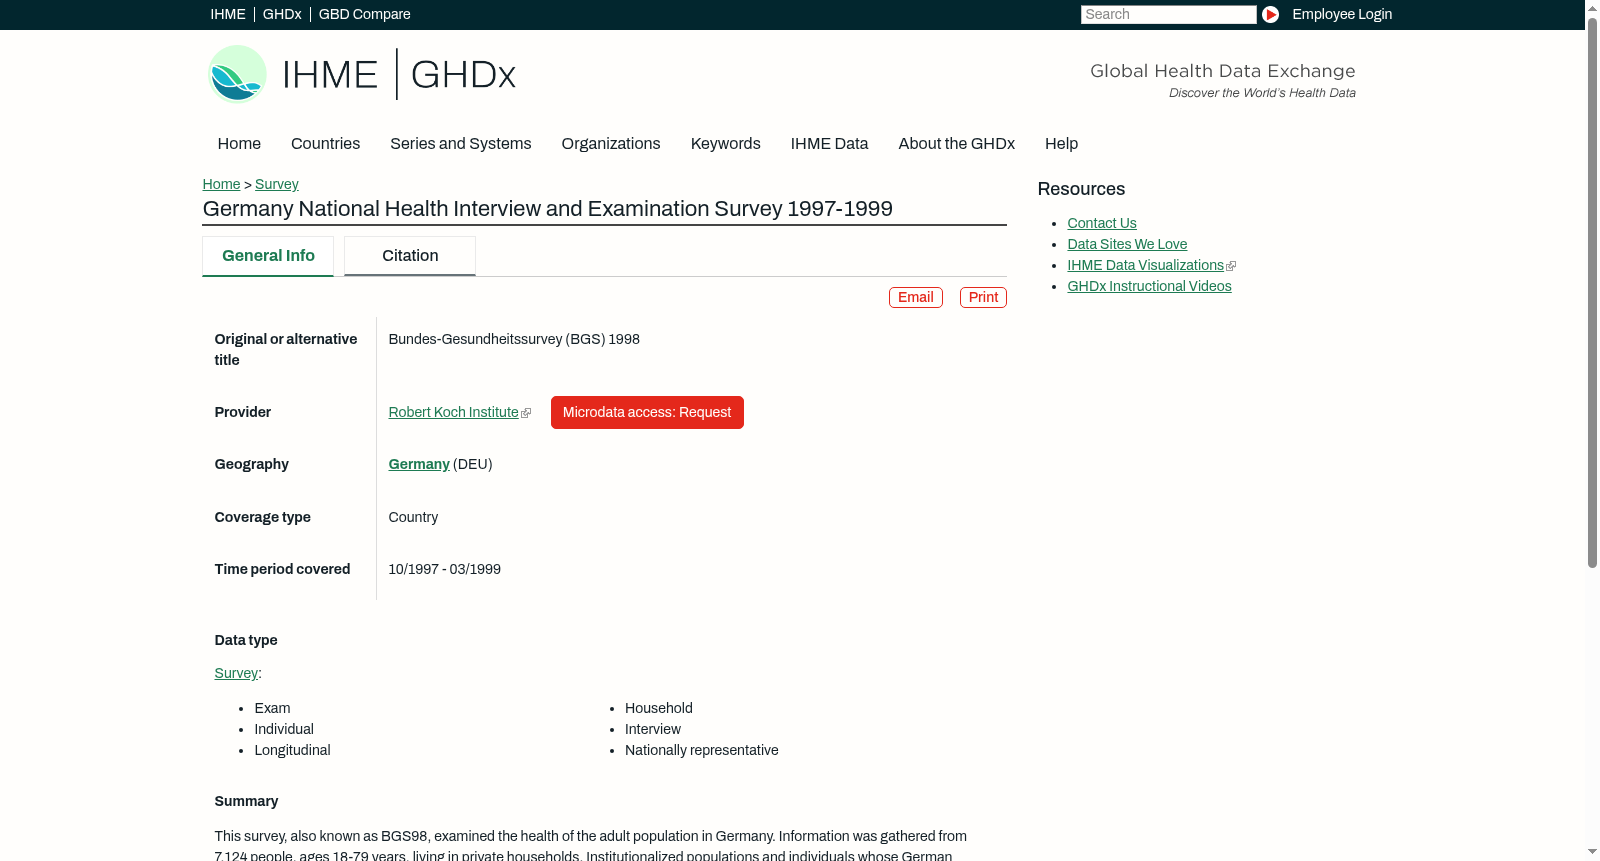1600x861 pixels.
Task: Click the GHDx wordmark in header
Action: [463, 75]
